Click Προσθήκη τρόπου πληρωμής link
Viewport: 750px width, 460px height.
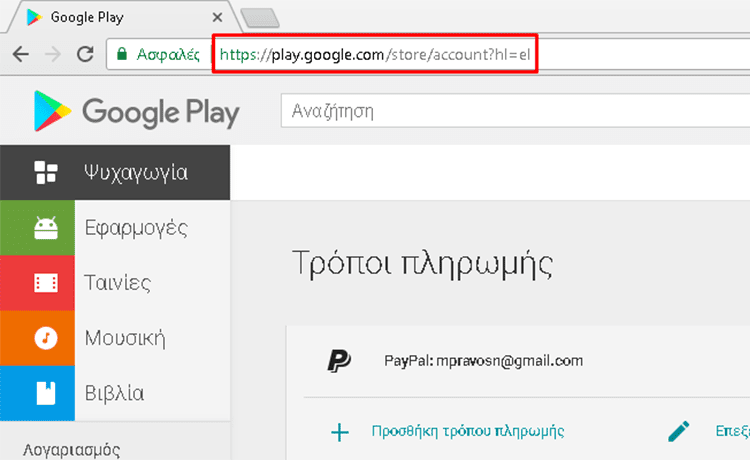coord(468,431)
